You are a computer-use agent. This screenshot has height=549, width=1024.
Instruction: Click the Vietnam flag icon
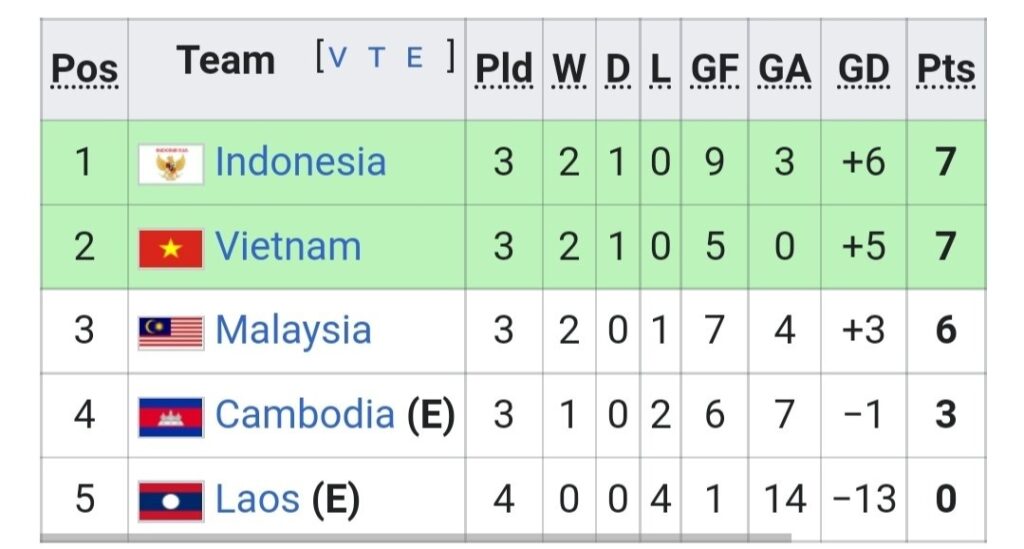(171, 248)
